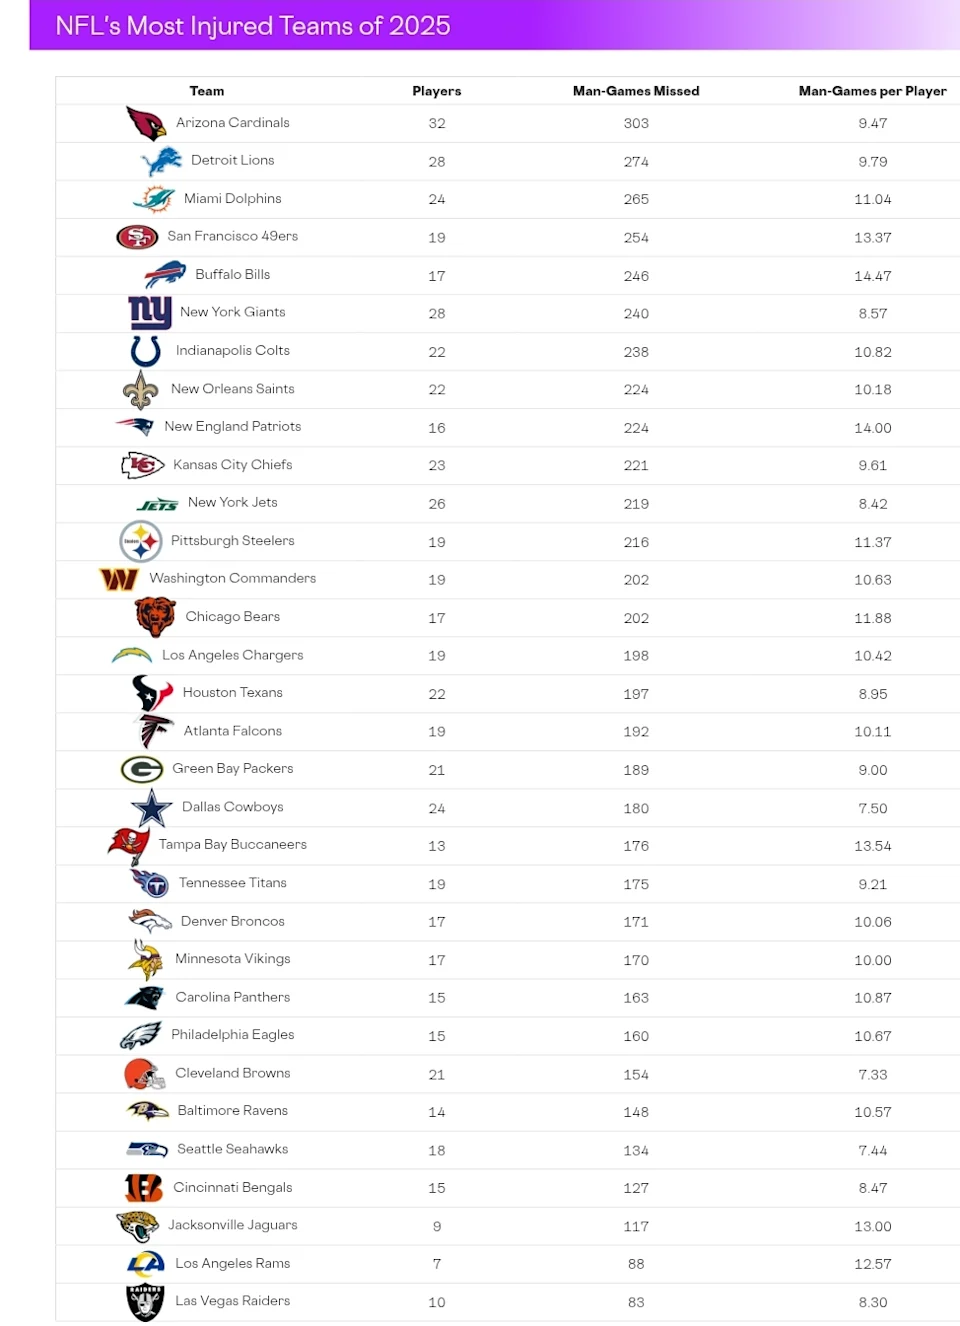Click the Miami Dolphins logo
Image resolution: width=960 pixels, height=1326 pixels.
[154, 199]
